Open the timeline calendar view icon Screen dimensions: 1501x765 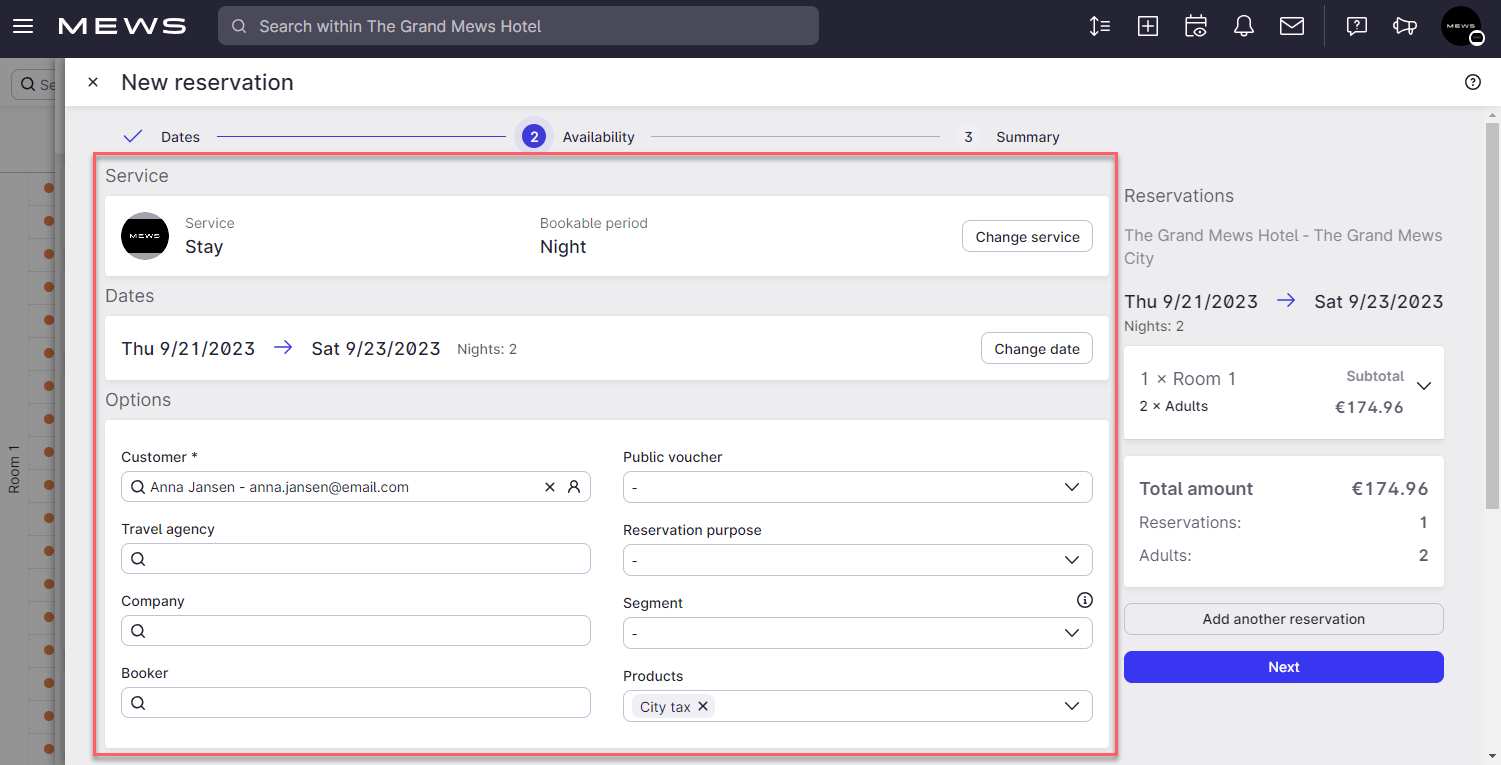coord(1195,26)
